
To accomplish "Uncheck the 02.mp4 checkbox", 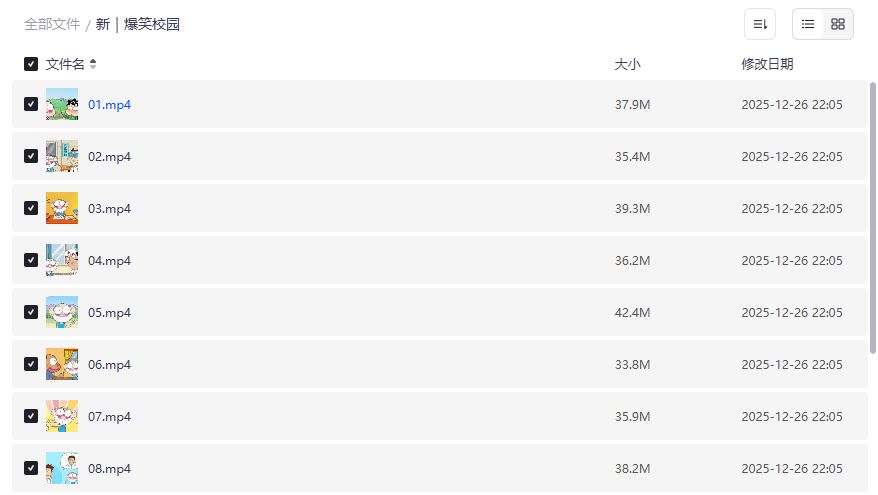I will pyautogui.click(x=31, y=156).
